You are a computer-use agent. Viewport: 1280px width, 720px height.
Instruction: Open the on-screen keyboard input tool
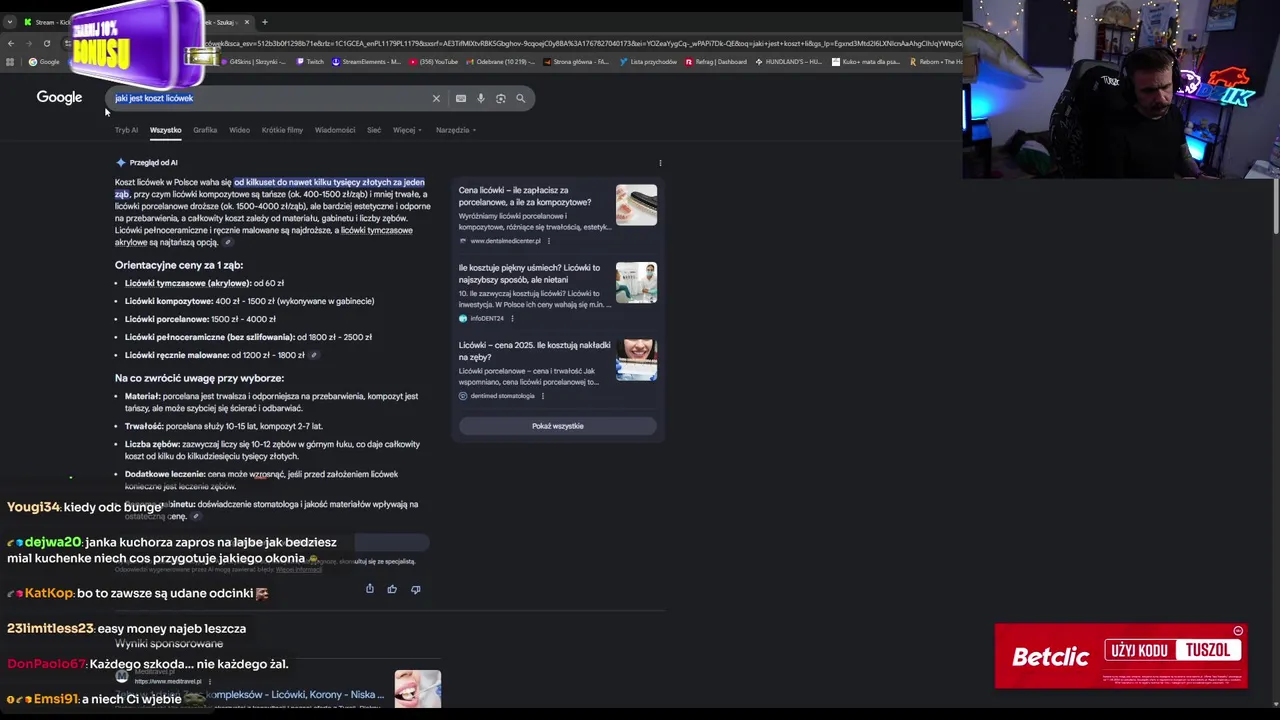(x=460, y=98)
